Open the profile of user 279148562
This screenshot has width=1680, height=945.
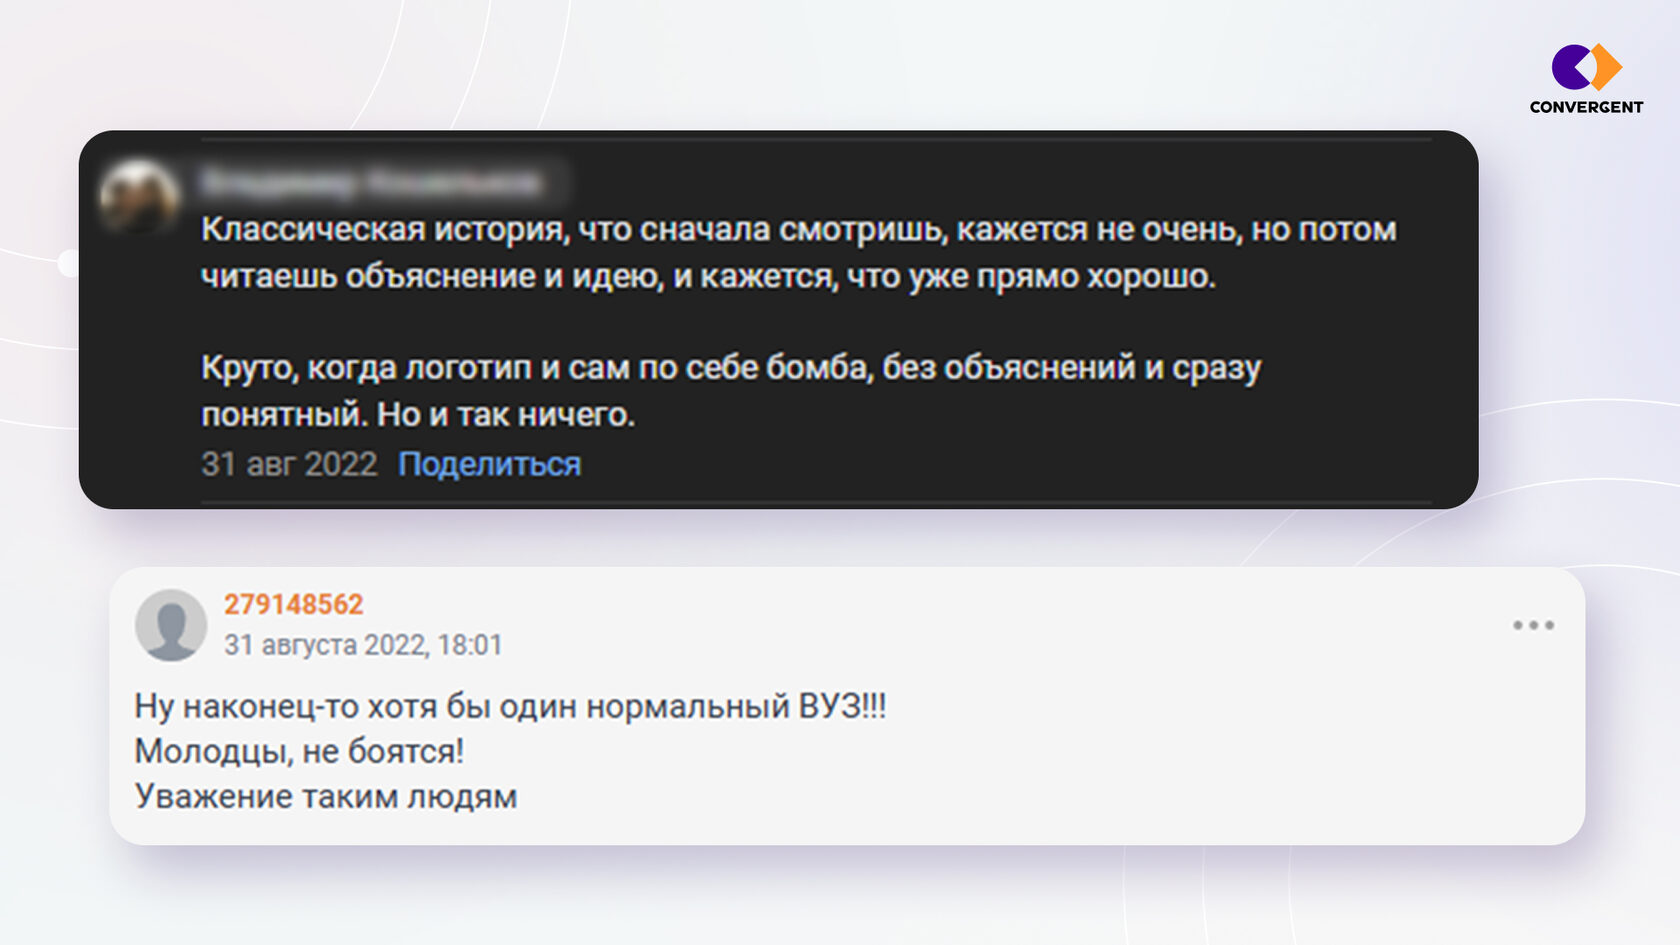[293, 602]
